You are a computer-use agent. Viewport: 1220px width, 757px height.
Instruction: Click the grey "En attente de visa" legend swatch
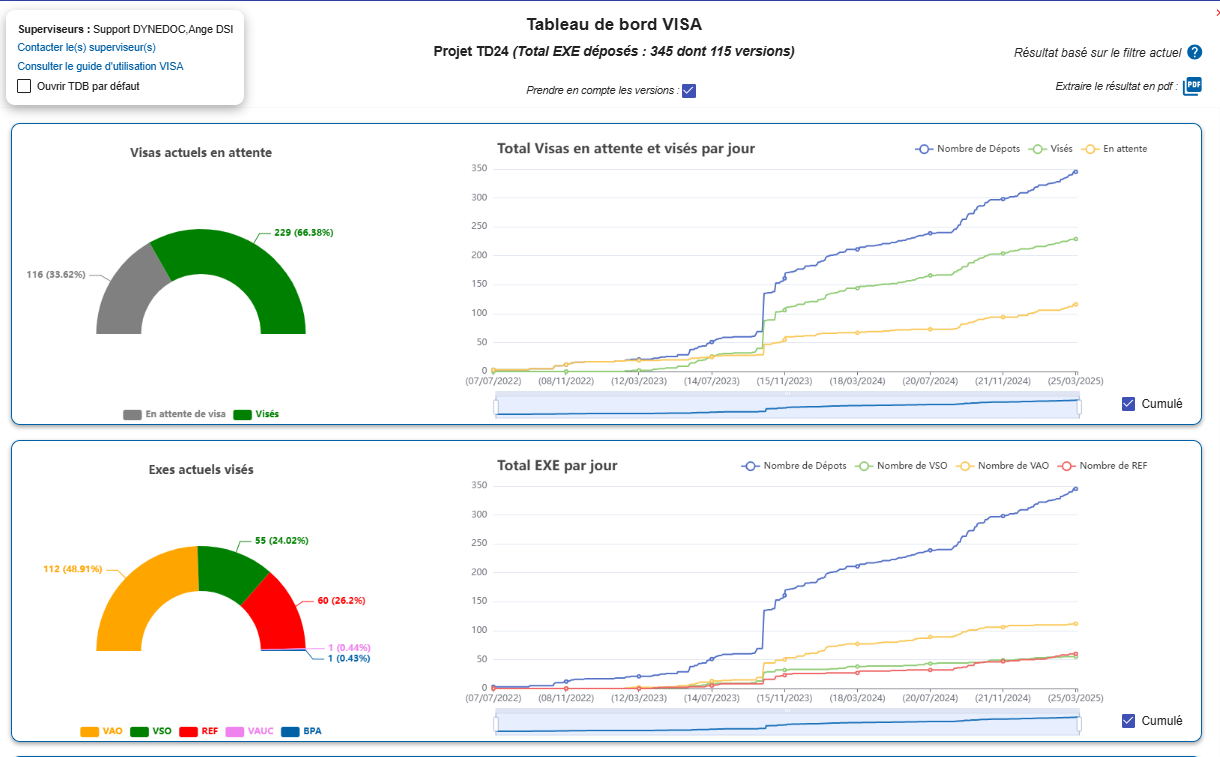[x=132, y=414]
